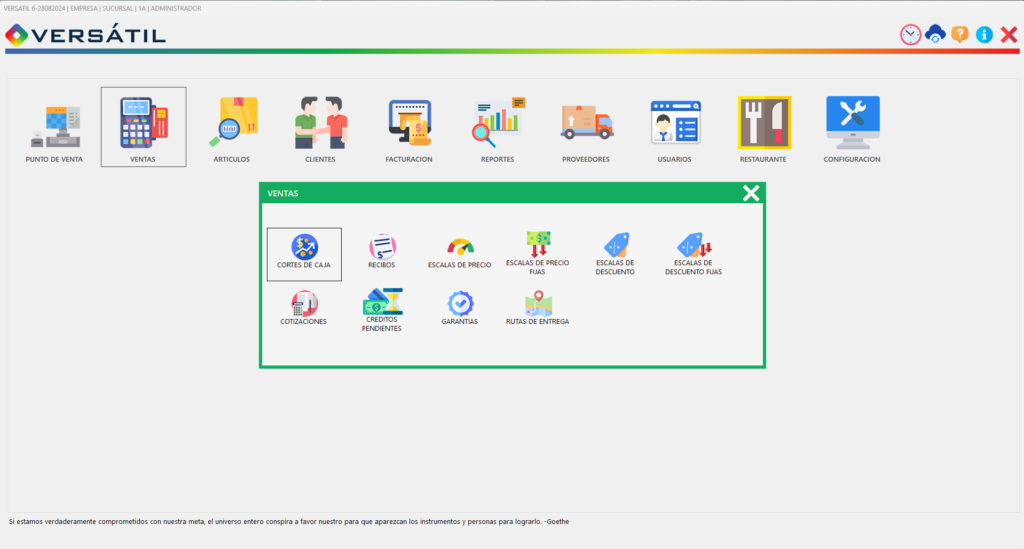
Task: Open Escalas de Descuento Fijas
Action: click(x=694, y=253)
